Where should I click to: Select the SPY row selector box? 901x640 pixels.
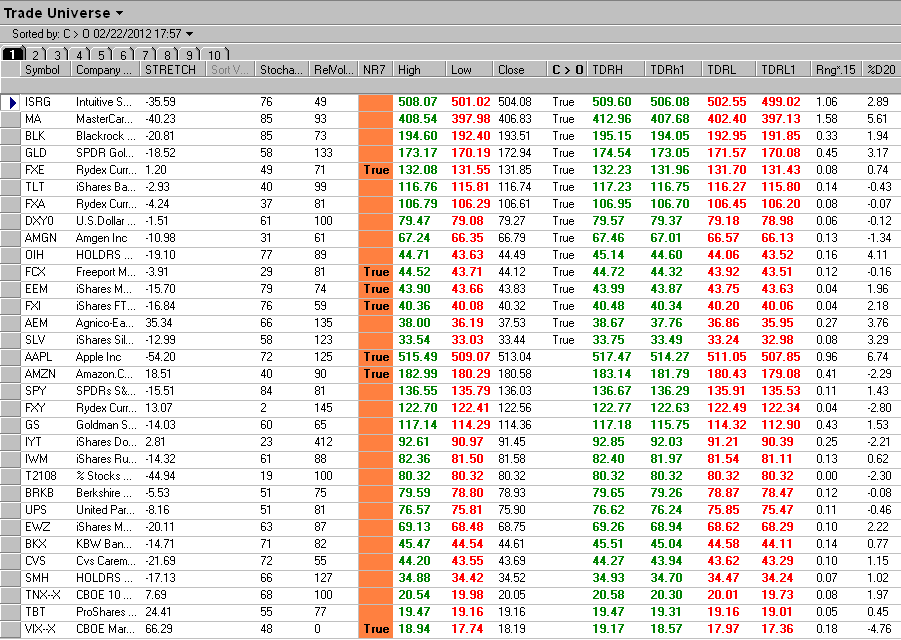(x=11, y=391)
